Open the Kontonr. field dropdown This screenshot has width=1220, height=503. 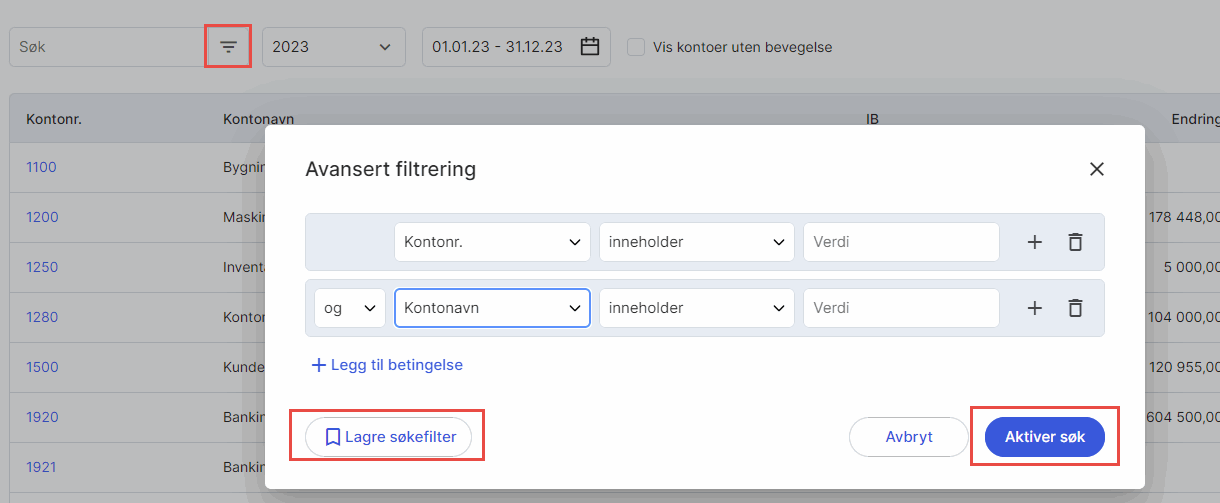[492, 242]
